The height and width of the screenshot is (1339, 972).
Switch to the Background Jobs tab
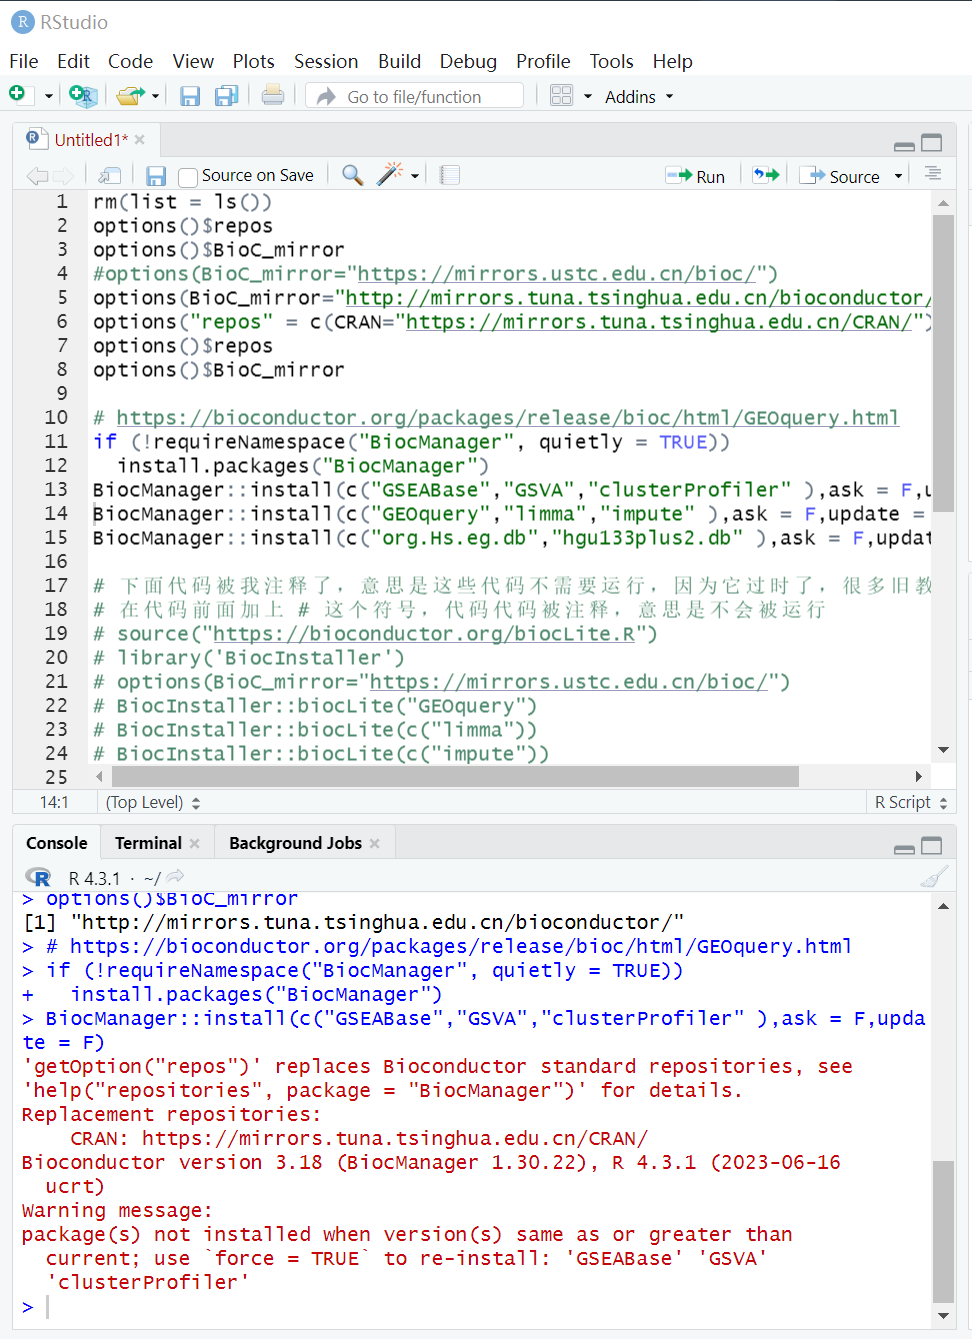pyautogui.click(x=295, y=843)
